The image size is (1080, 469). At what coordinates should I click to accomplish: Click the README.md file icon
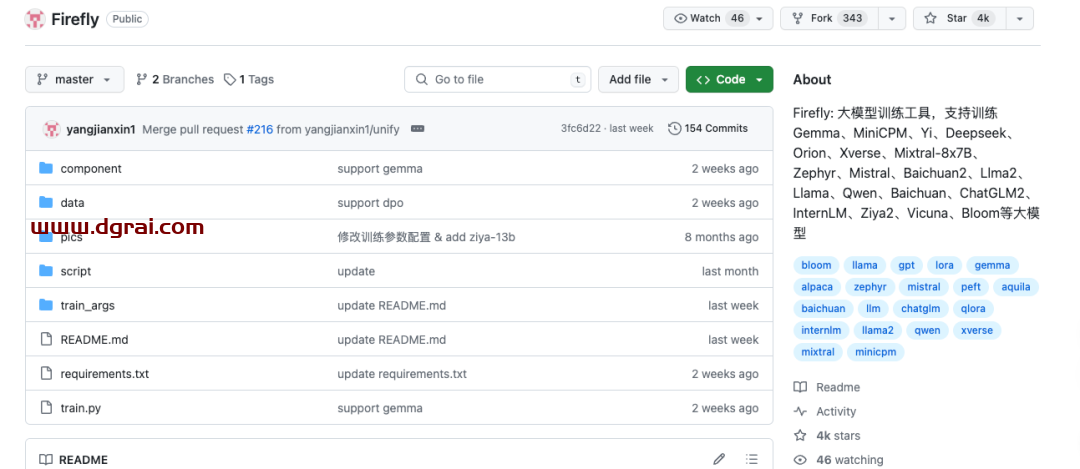click(46, 339)
